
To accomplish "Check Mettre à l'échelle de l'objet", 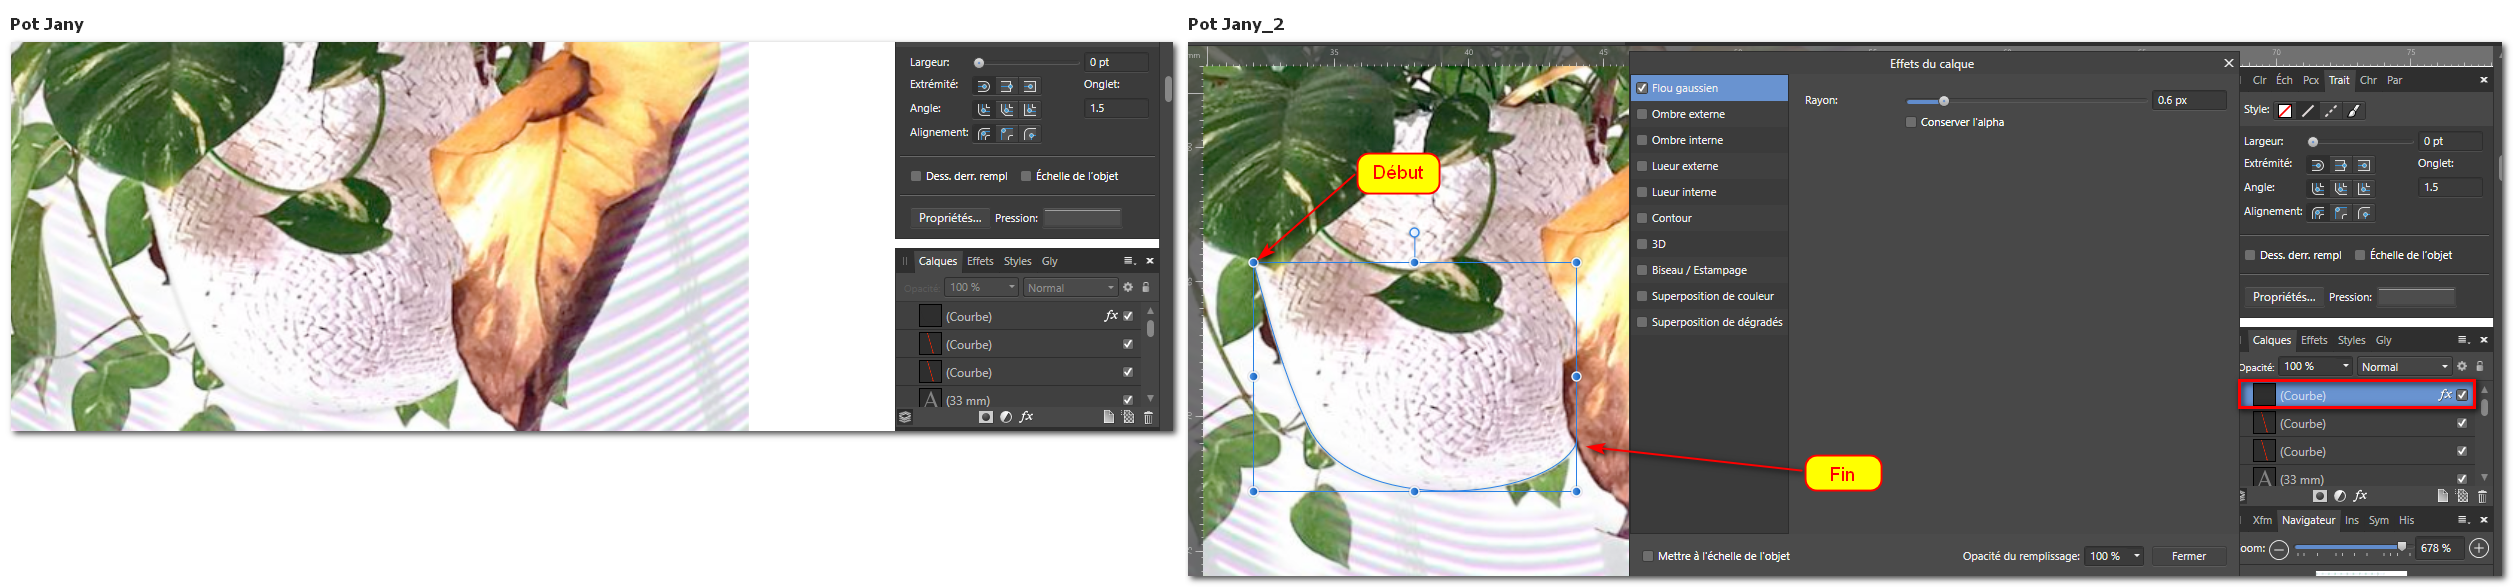I will (1648, 556).
